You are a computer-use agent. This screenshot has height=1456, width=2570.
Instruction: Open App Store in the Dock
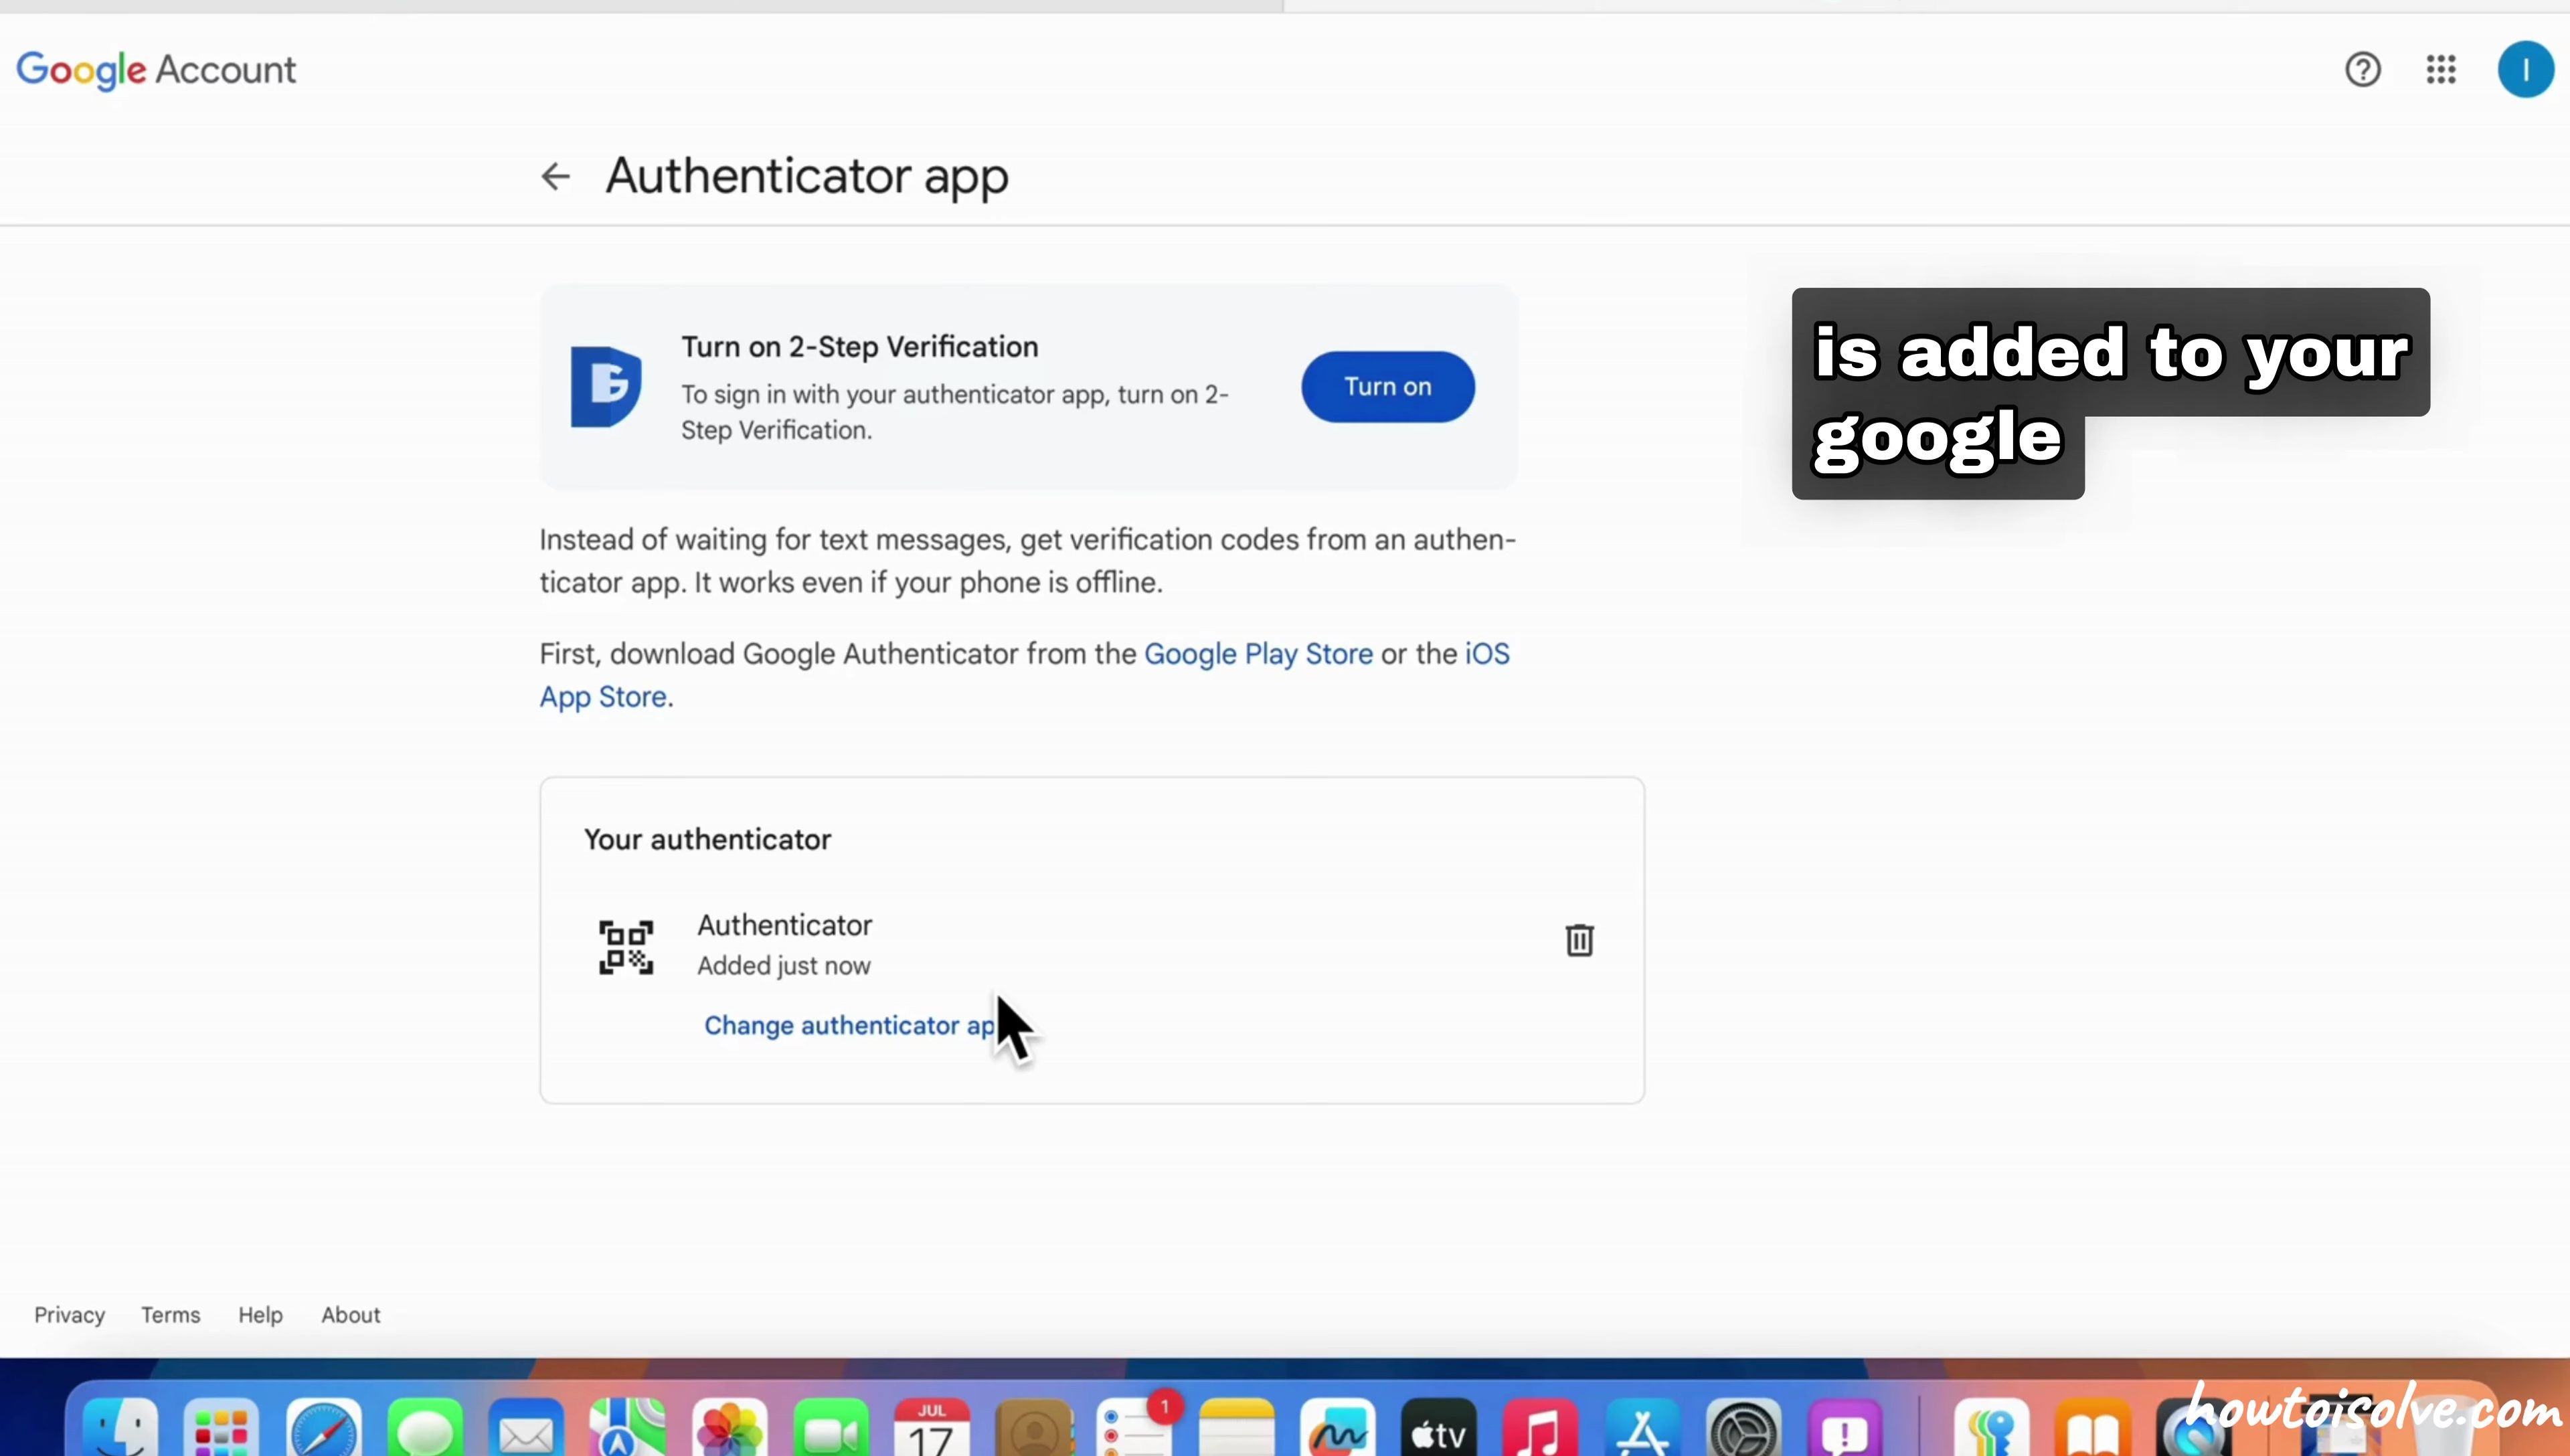[1643, 1428]
